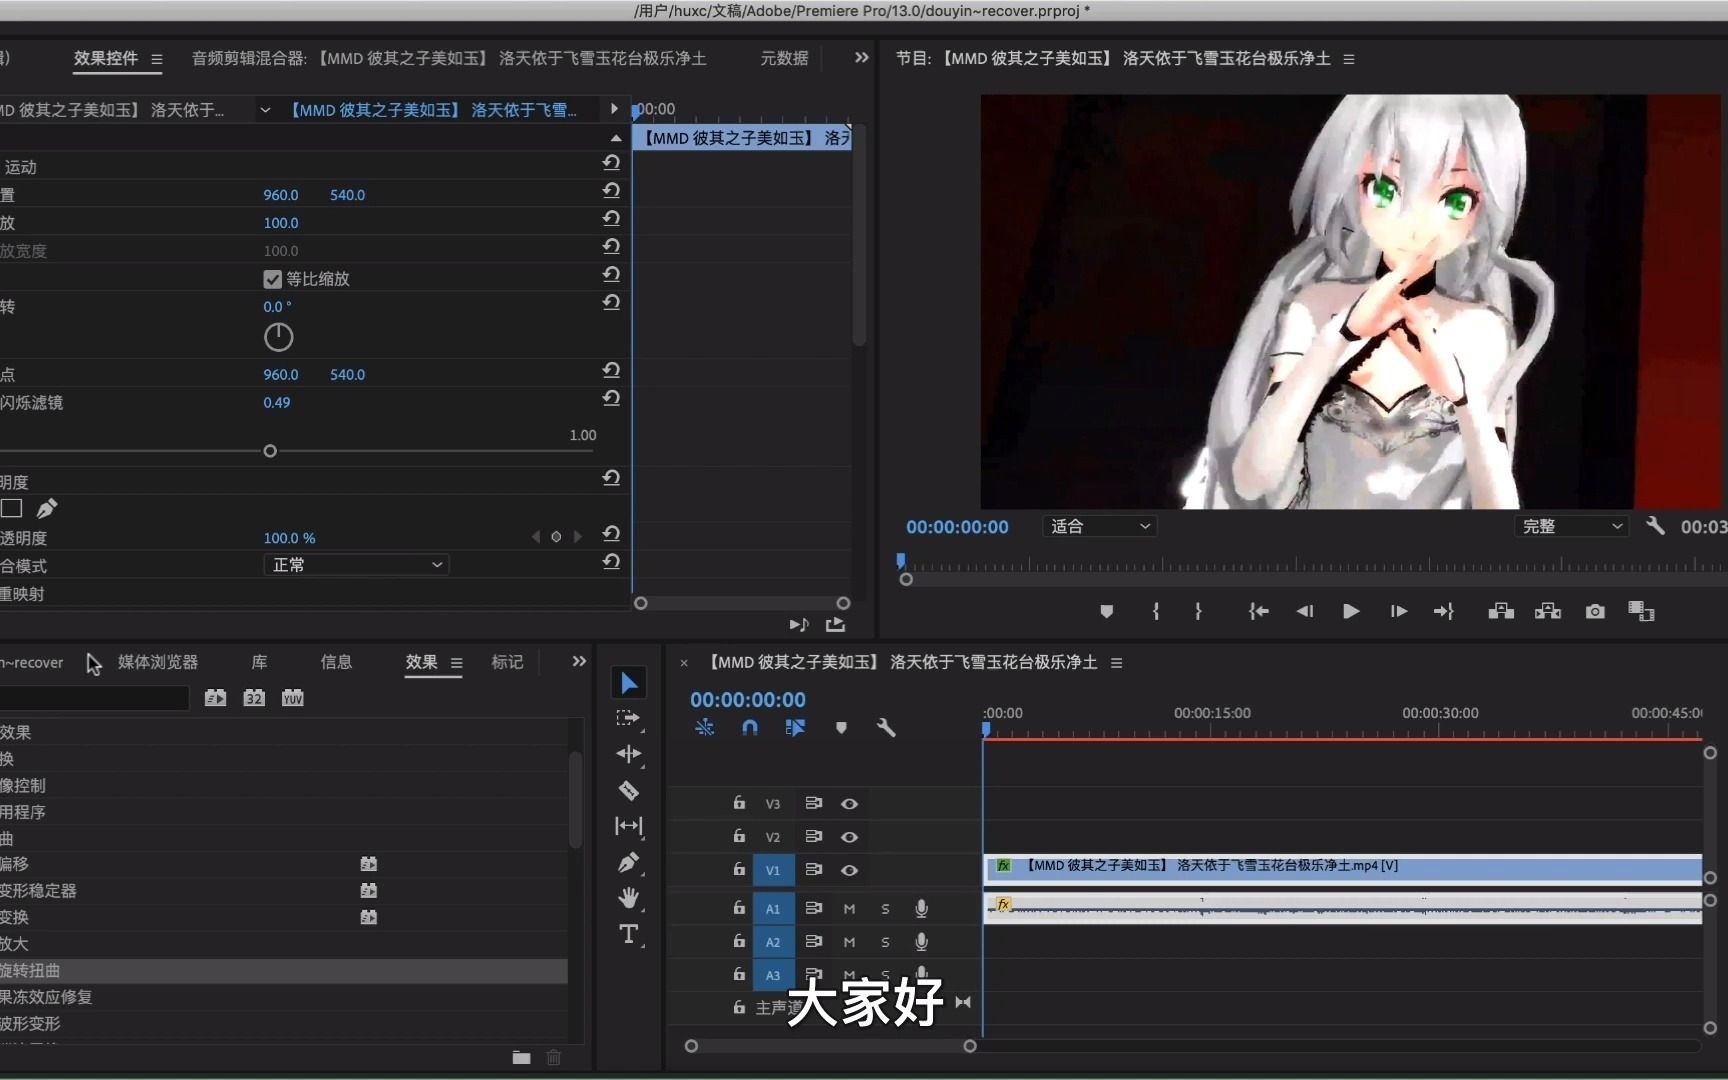Enable voice-over record on A1
Viewport: 1728px width, 1080px height.
(921, 909)
